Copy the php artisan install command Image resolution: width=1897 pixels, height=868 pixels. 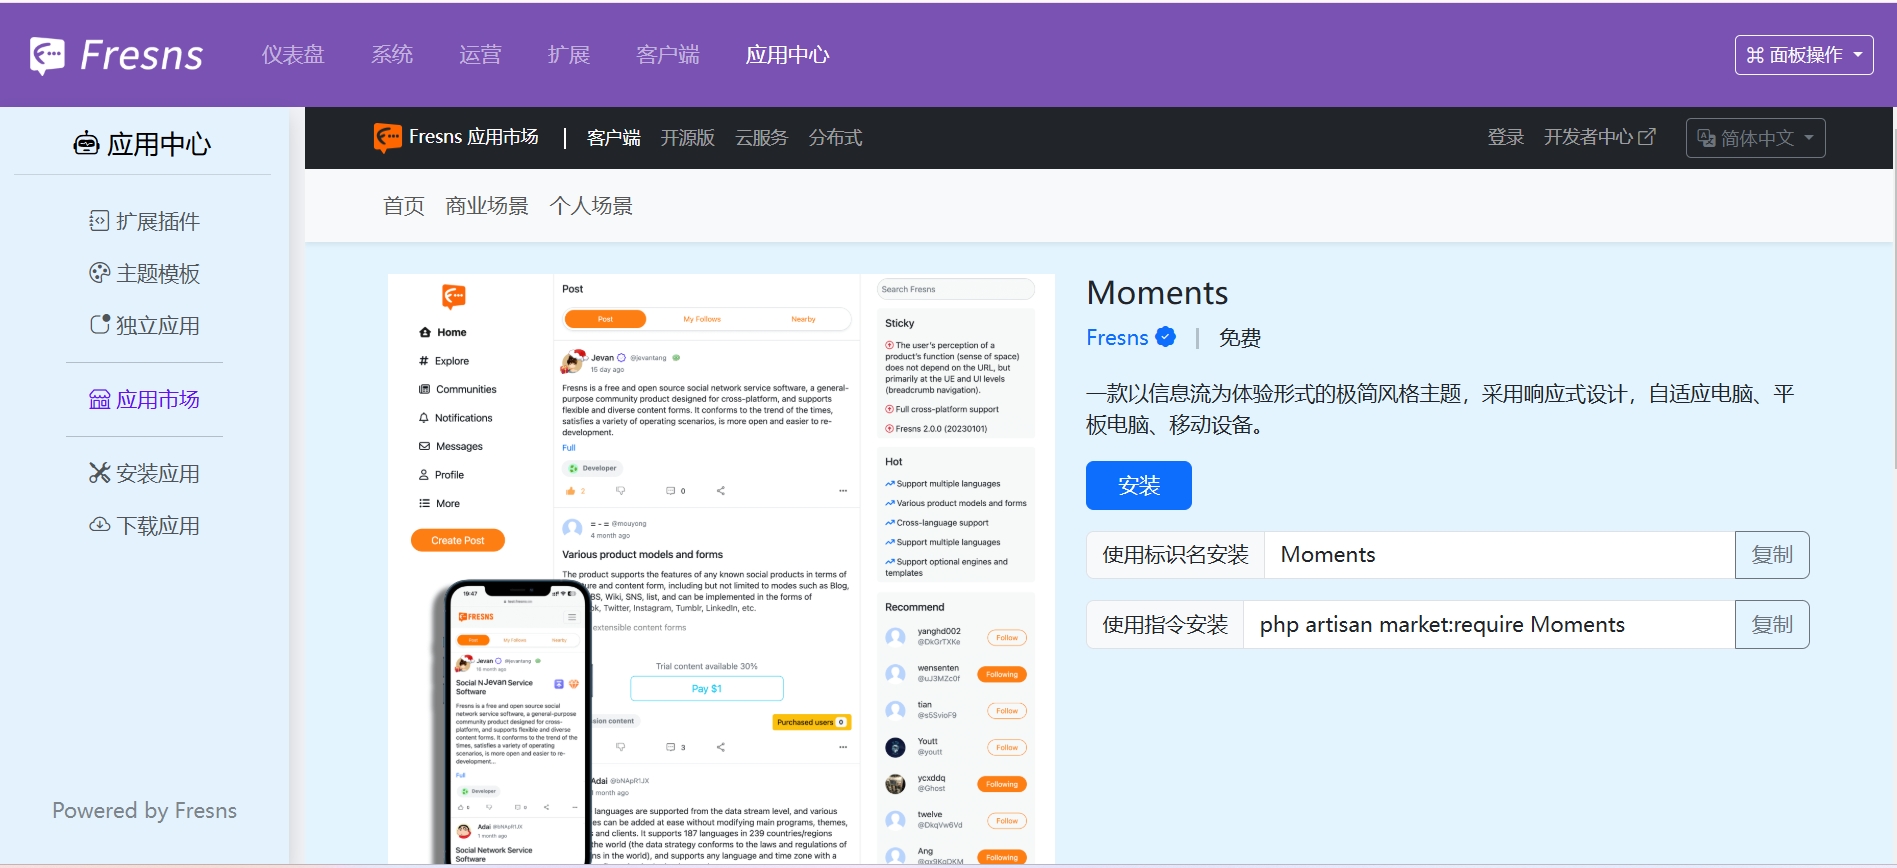pyautogui.click(x=1771, y=625)
